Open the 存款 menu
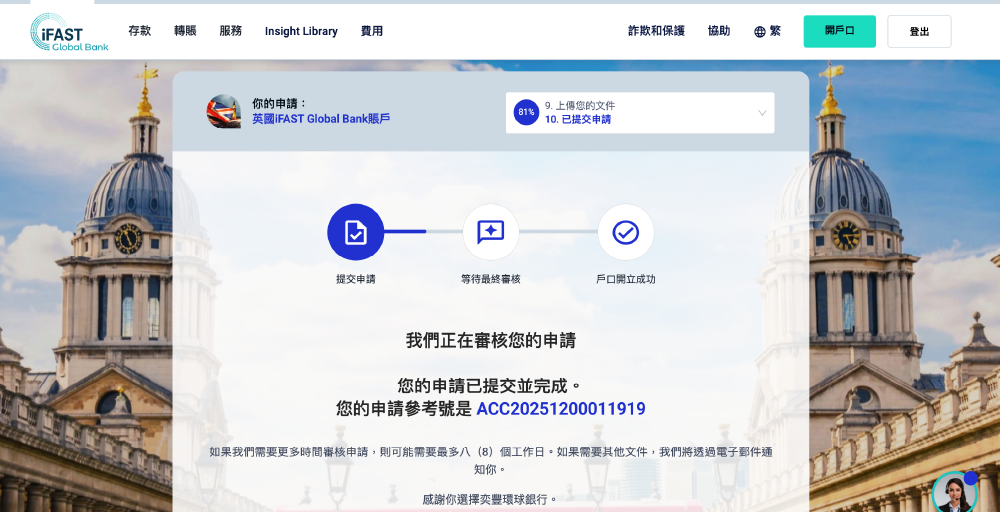This screenshot has height=512, width=1000. (x=140, y=31)
